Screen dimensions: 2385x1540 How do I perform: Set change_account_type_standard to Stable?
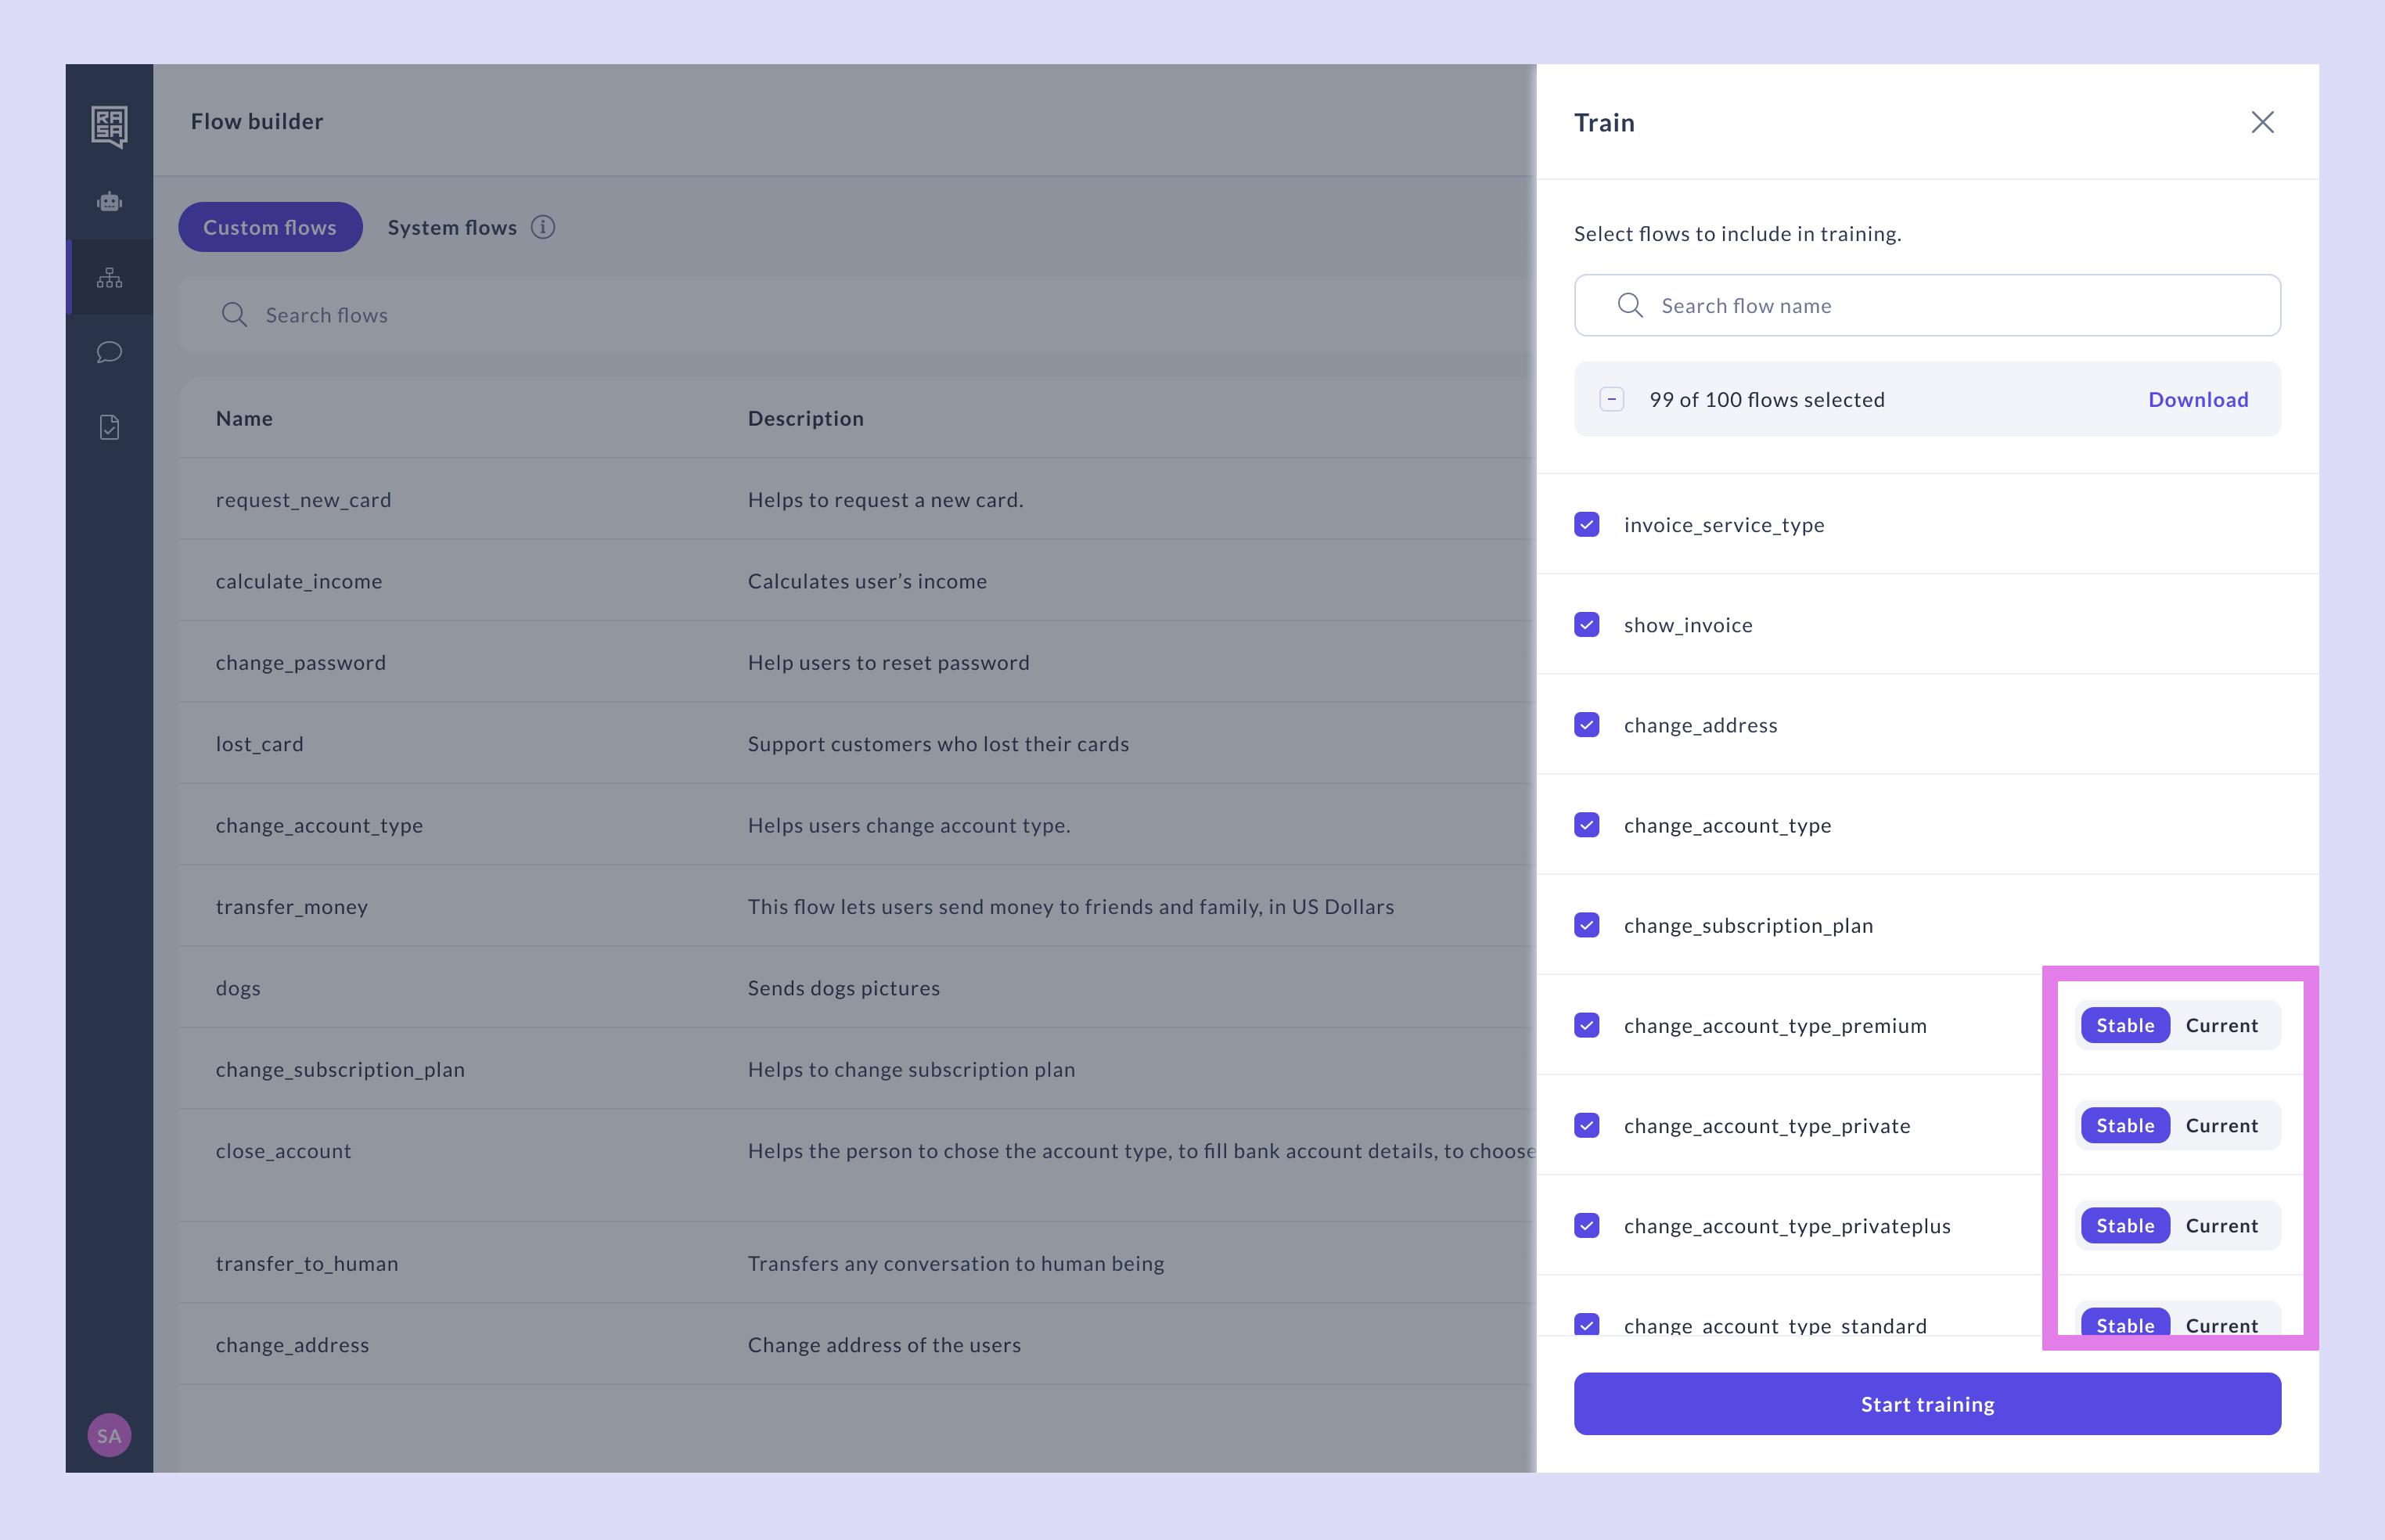(x=2125, y=1325)
